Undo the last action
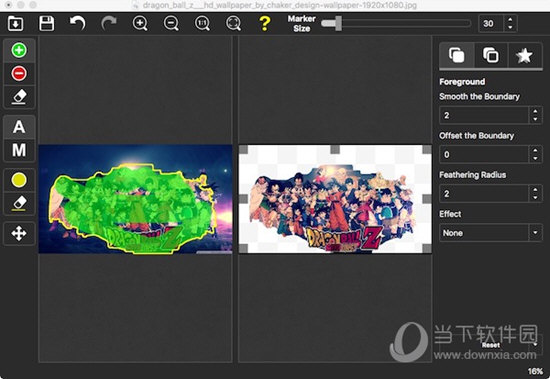Viewport: 550px width, 379px height. pyautogui.click(x=78, y=24)
